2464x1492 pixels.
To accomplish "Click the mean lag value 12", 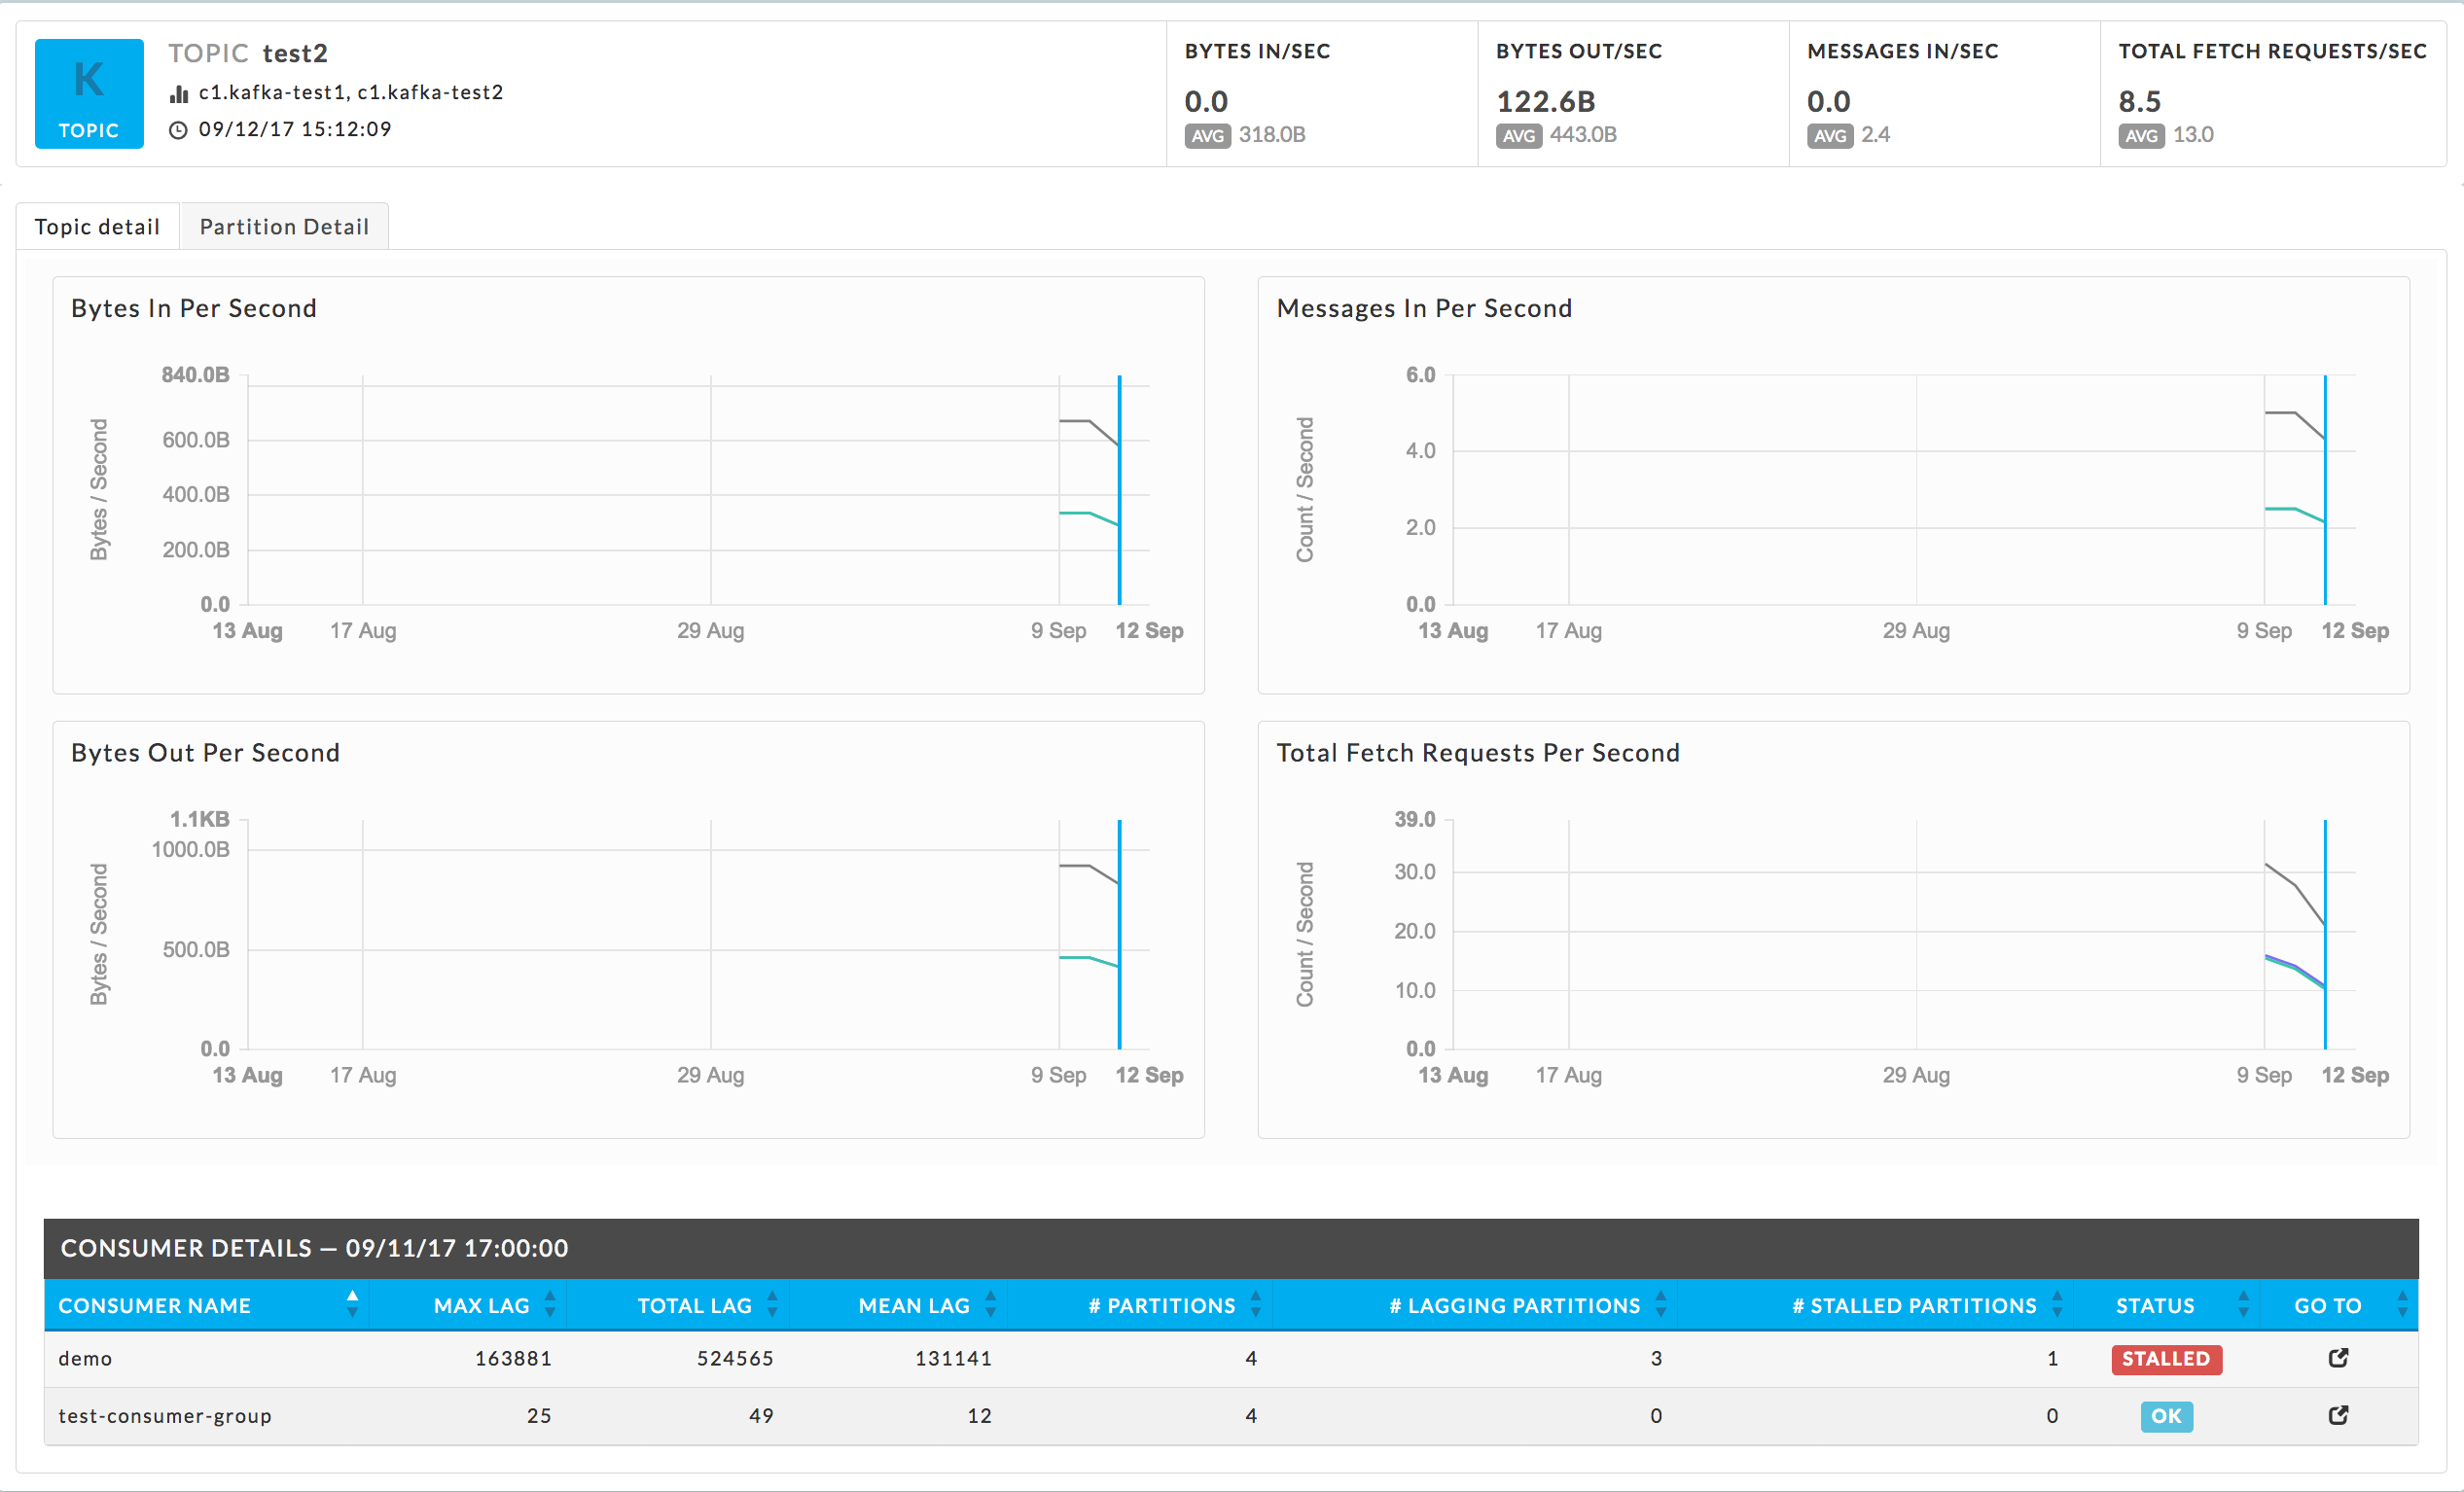I will 979,1416.
